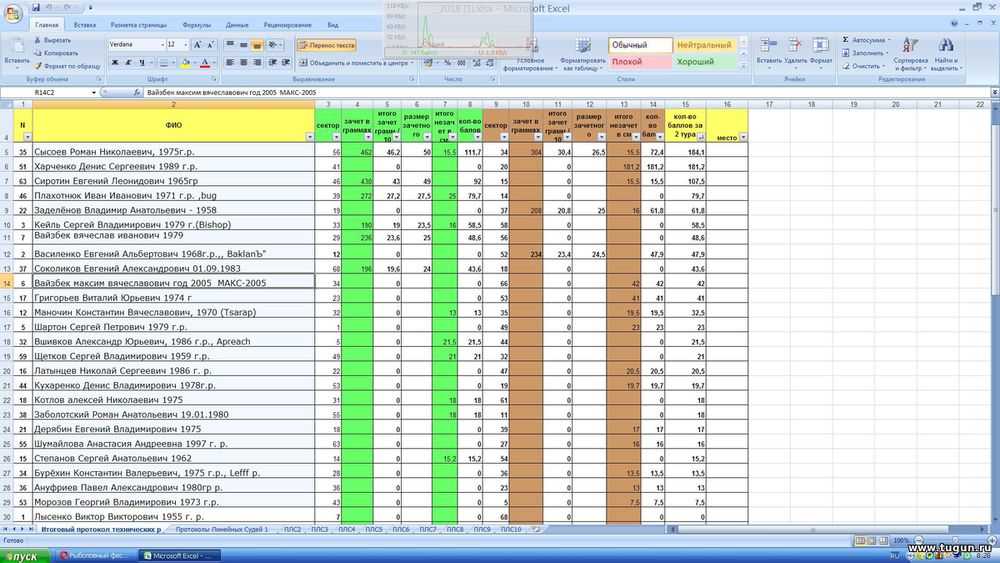Click the Office button logo
The image size is (1000, 563).
[13, 13]
